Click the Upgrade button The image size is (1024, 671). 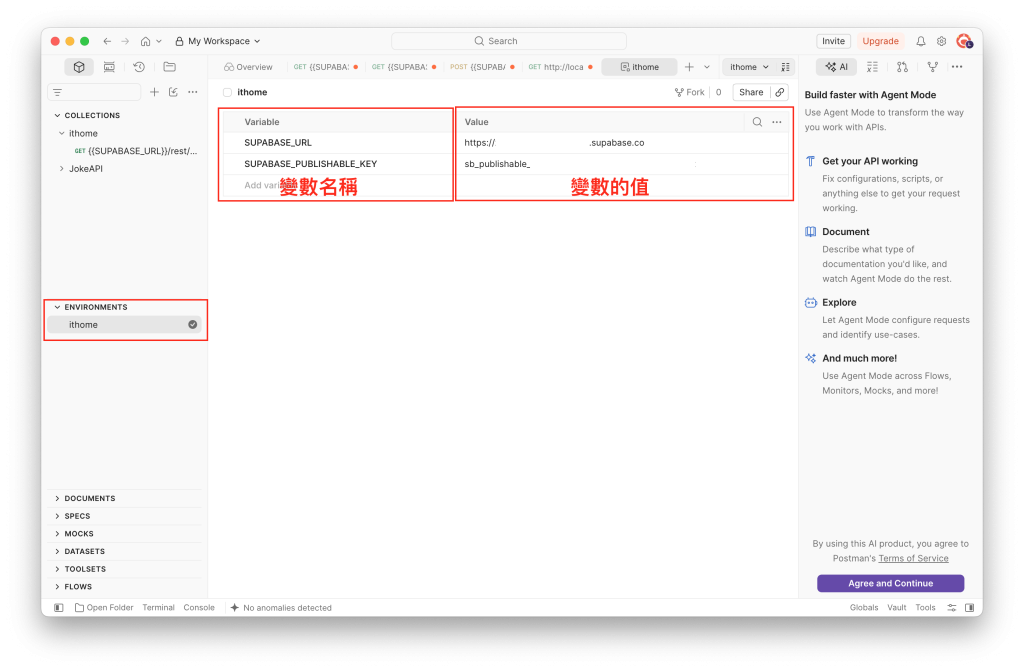click(880, 41)
